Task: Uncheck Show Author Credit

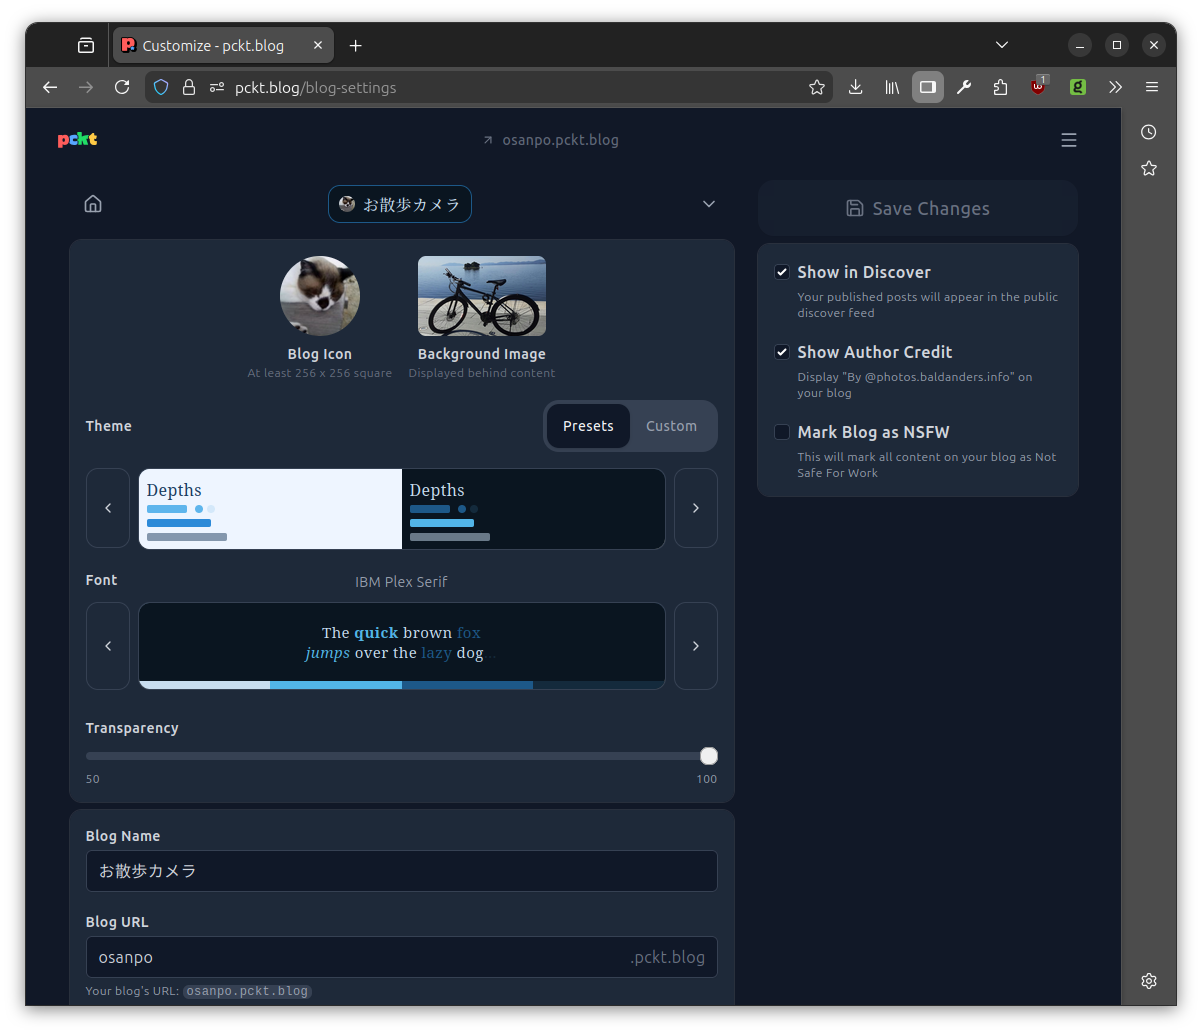Action: (x=781, y=352)
